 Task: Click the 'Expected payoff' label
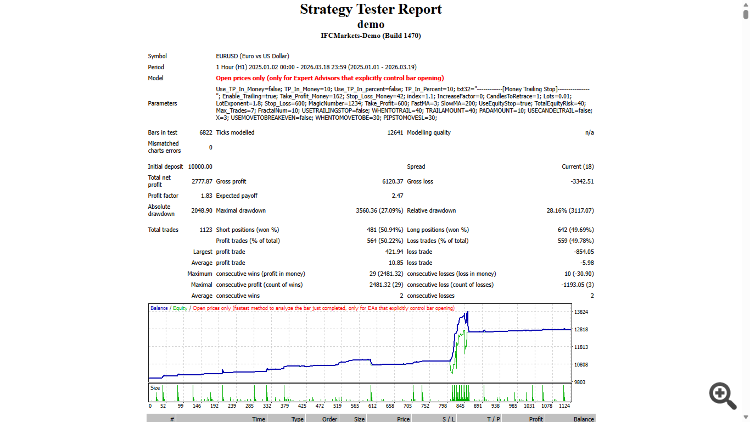[236, 196]
